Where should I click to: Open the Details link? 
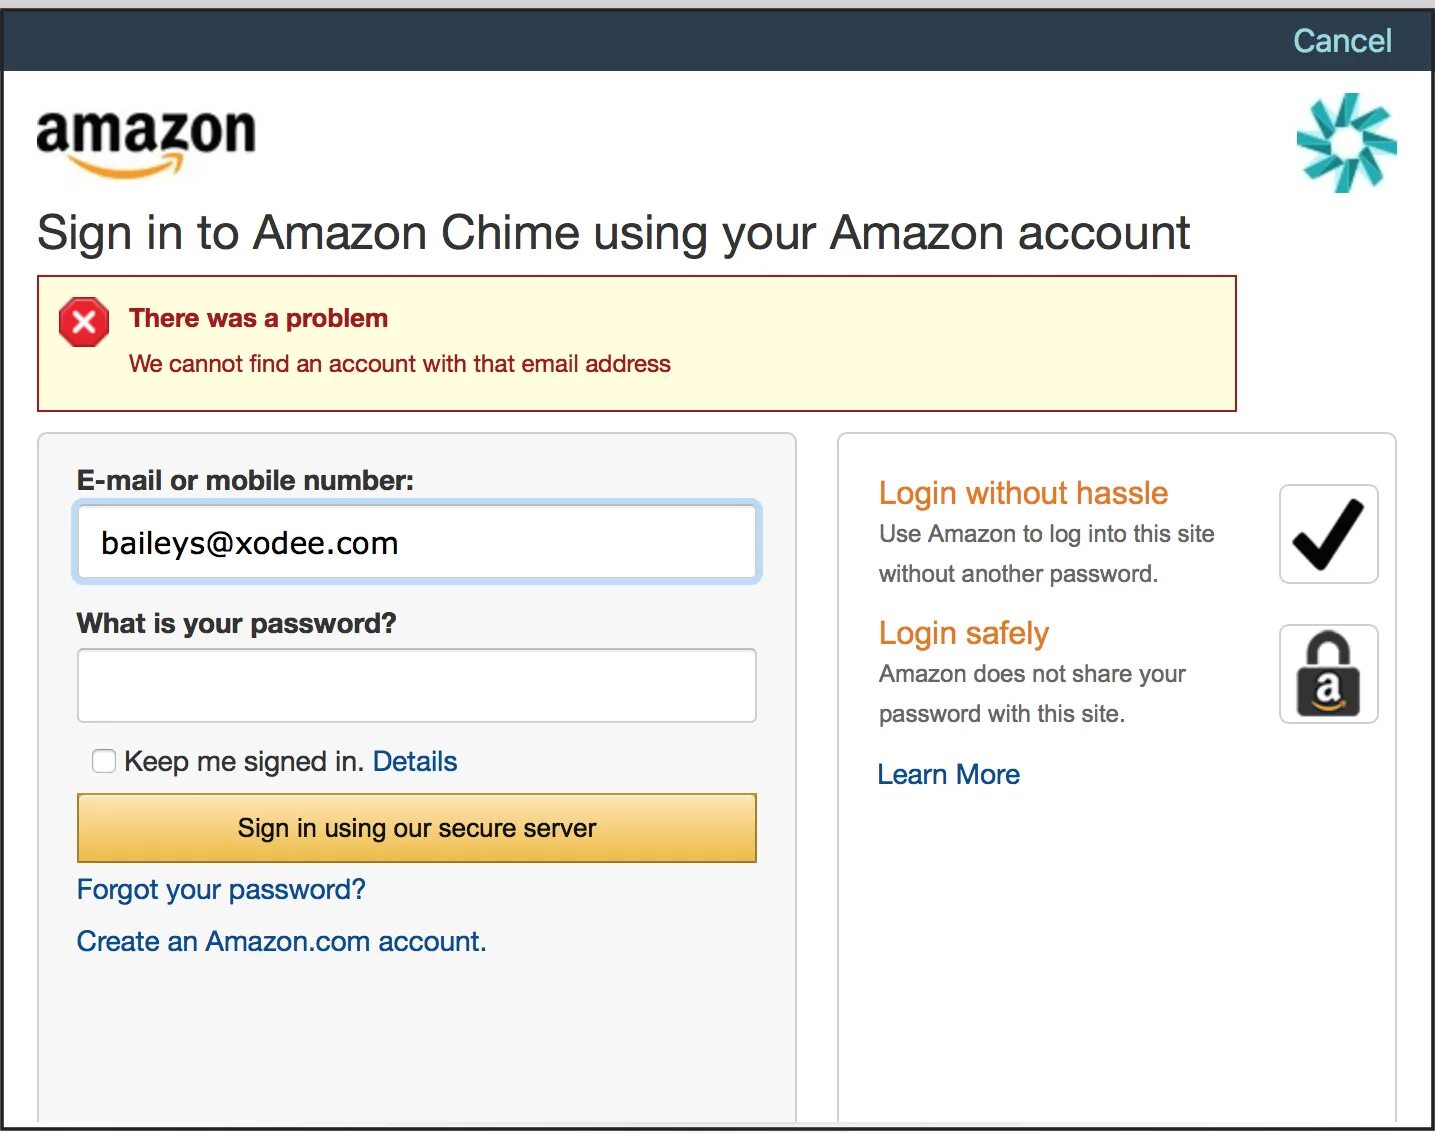click(x=414, y=762)
